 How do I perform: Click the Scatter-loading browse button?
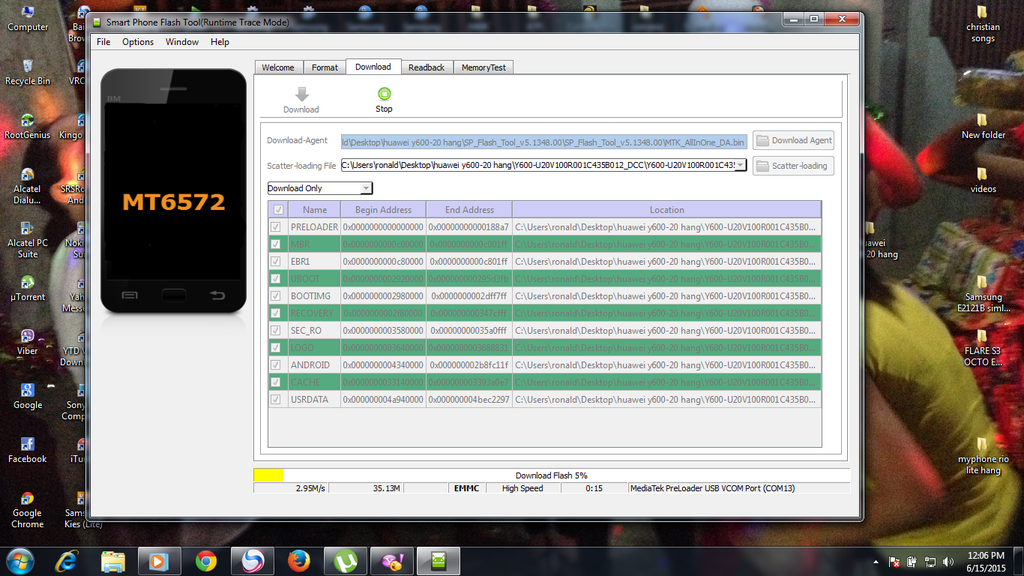coord(793,166)
